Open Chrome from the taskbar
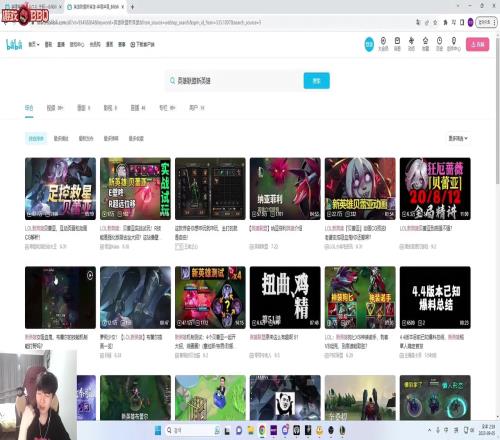This screenshot has height=440, width=500. (262, 430)
